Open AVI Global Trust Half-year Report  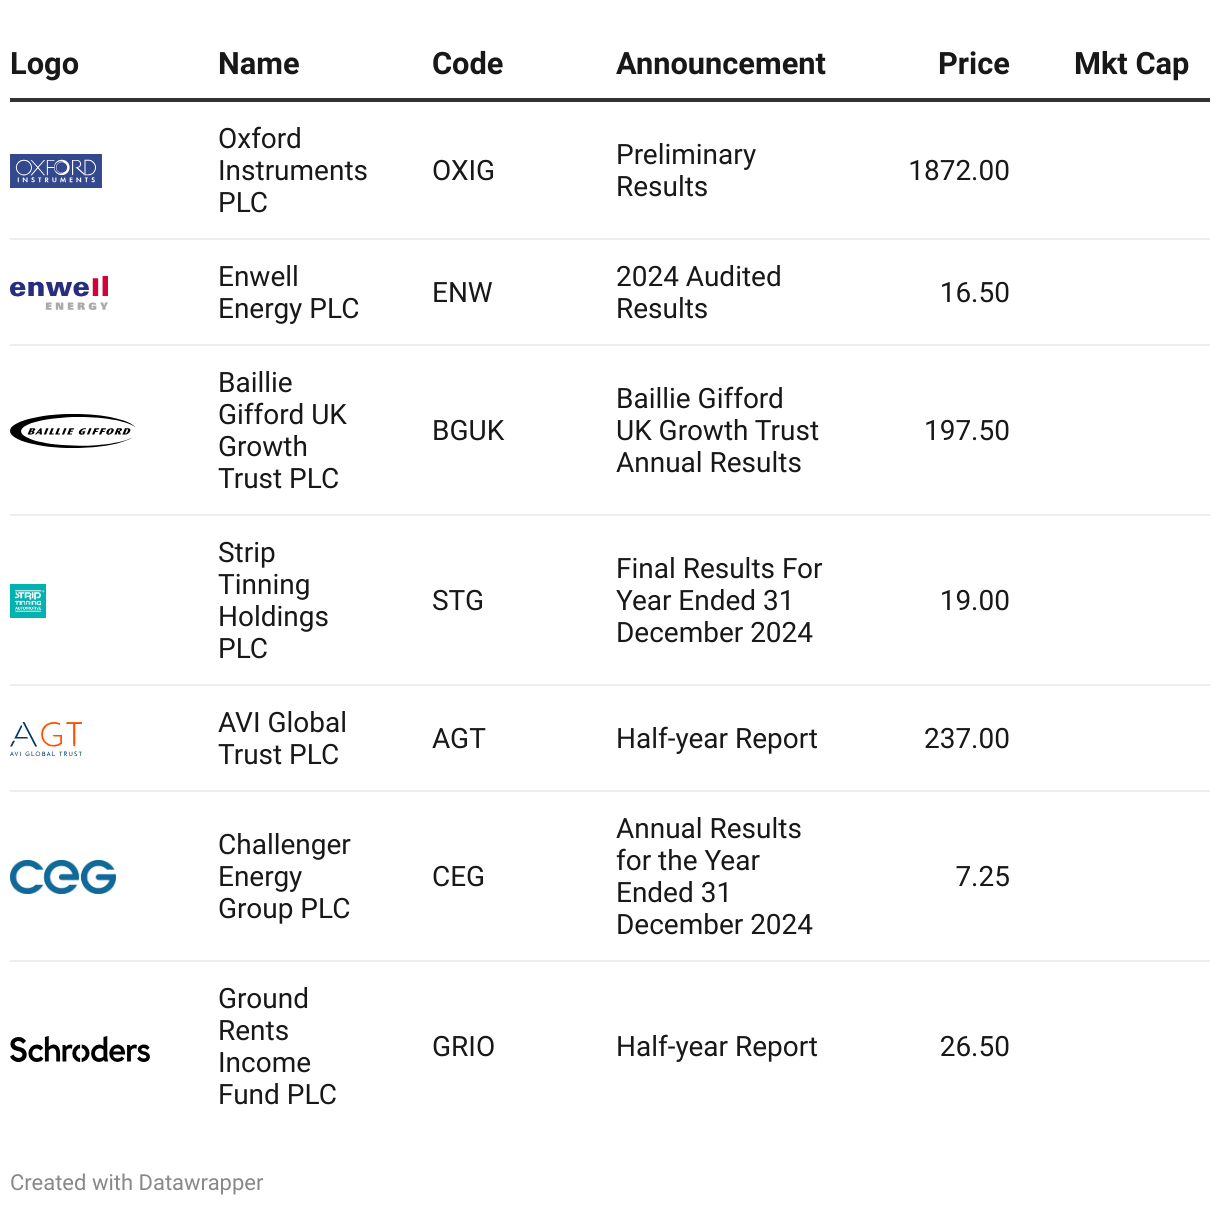716,739
